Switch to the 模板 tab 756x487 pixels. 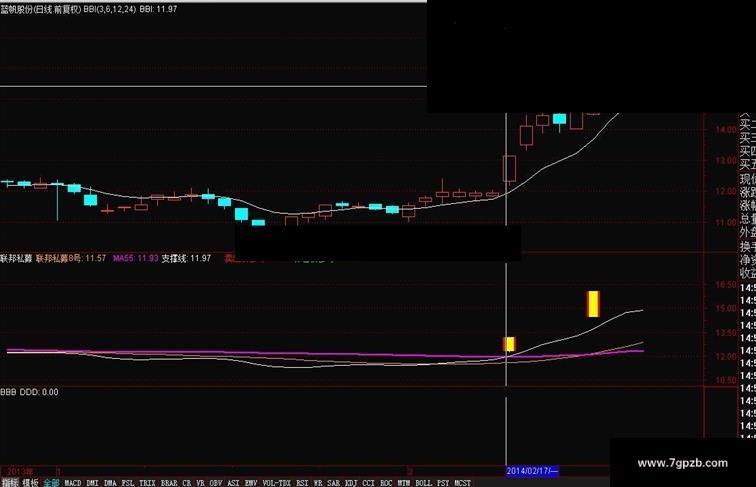pyautogui.click(x=31, y=483)
